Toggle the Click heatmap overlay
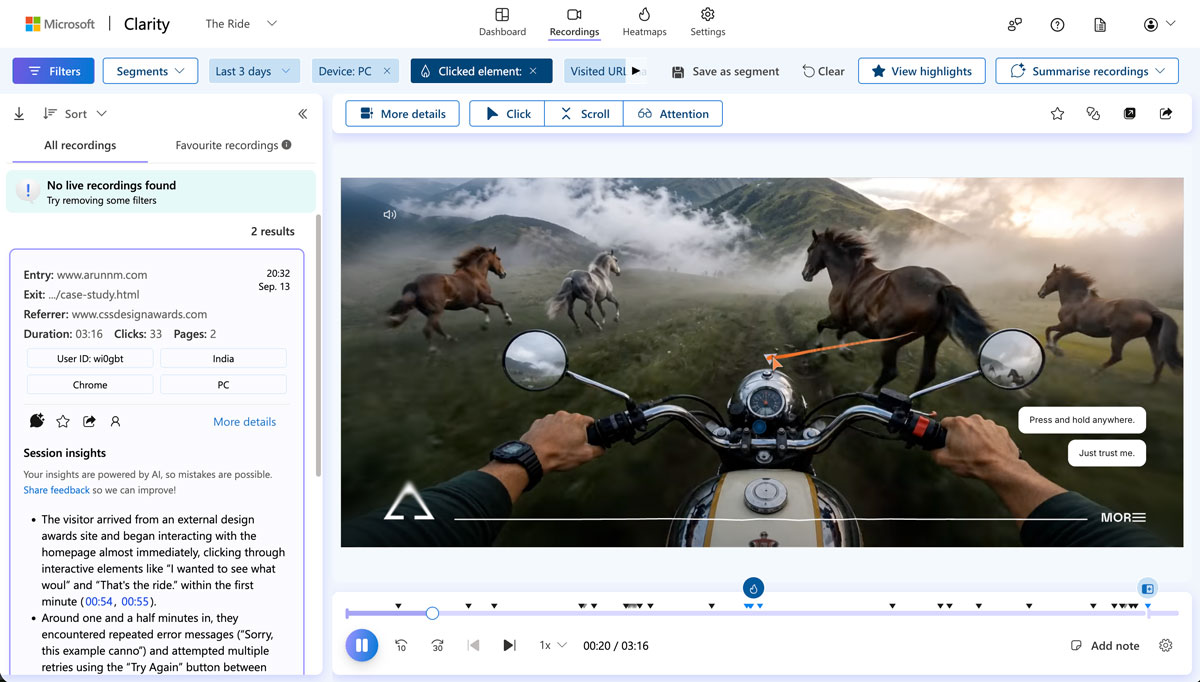 click(x=507, y=114)
